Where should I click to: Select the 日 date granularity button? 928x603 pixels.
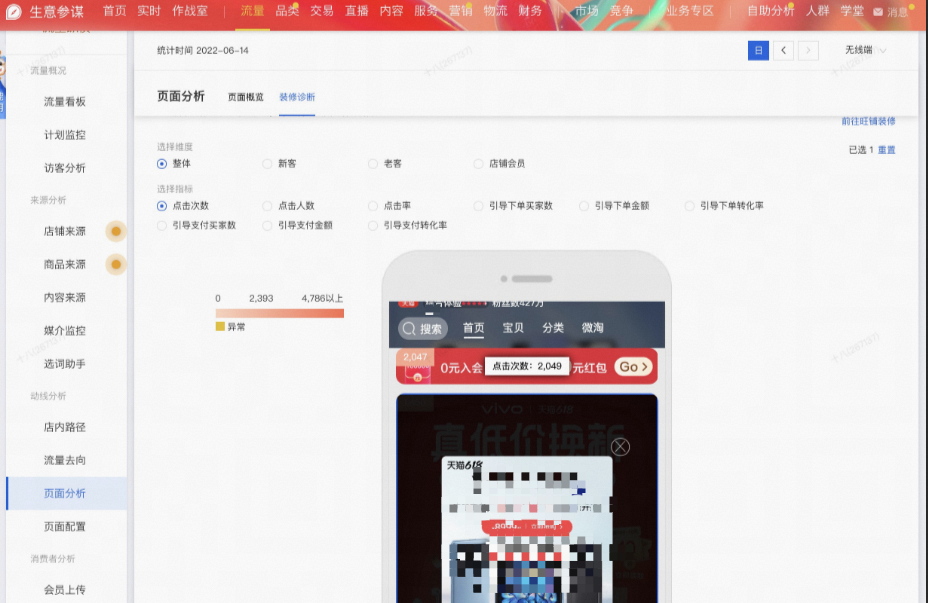point(758,50)
